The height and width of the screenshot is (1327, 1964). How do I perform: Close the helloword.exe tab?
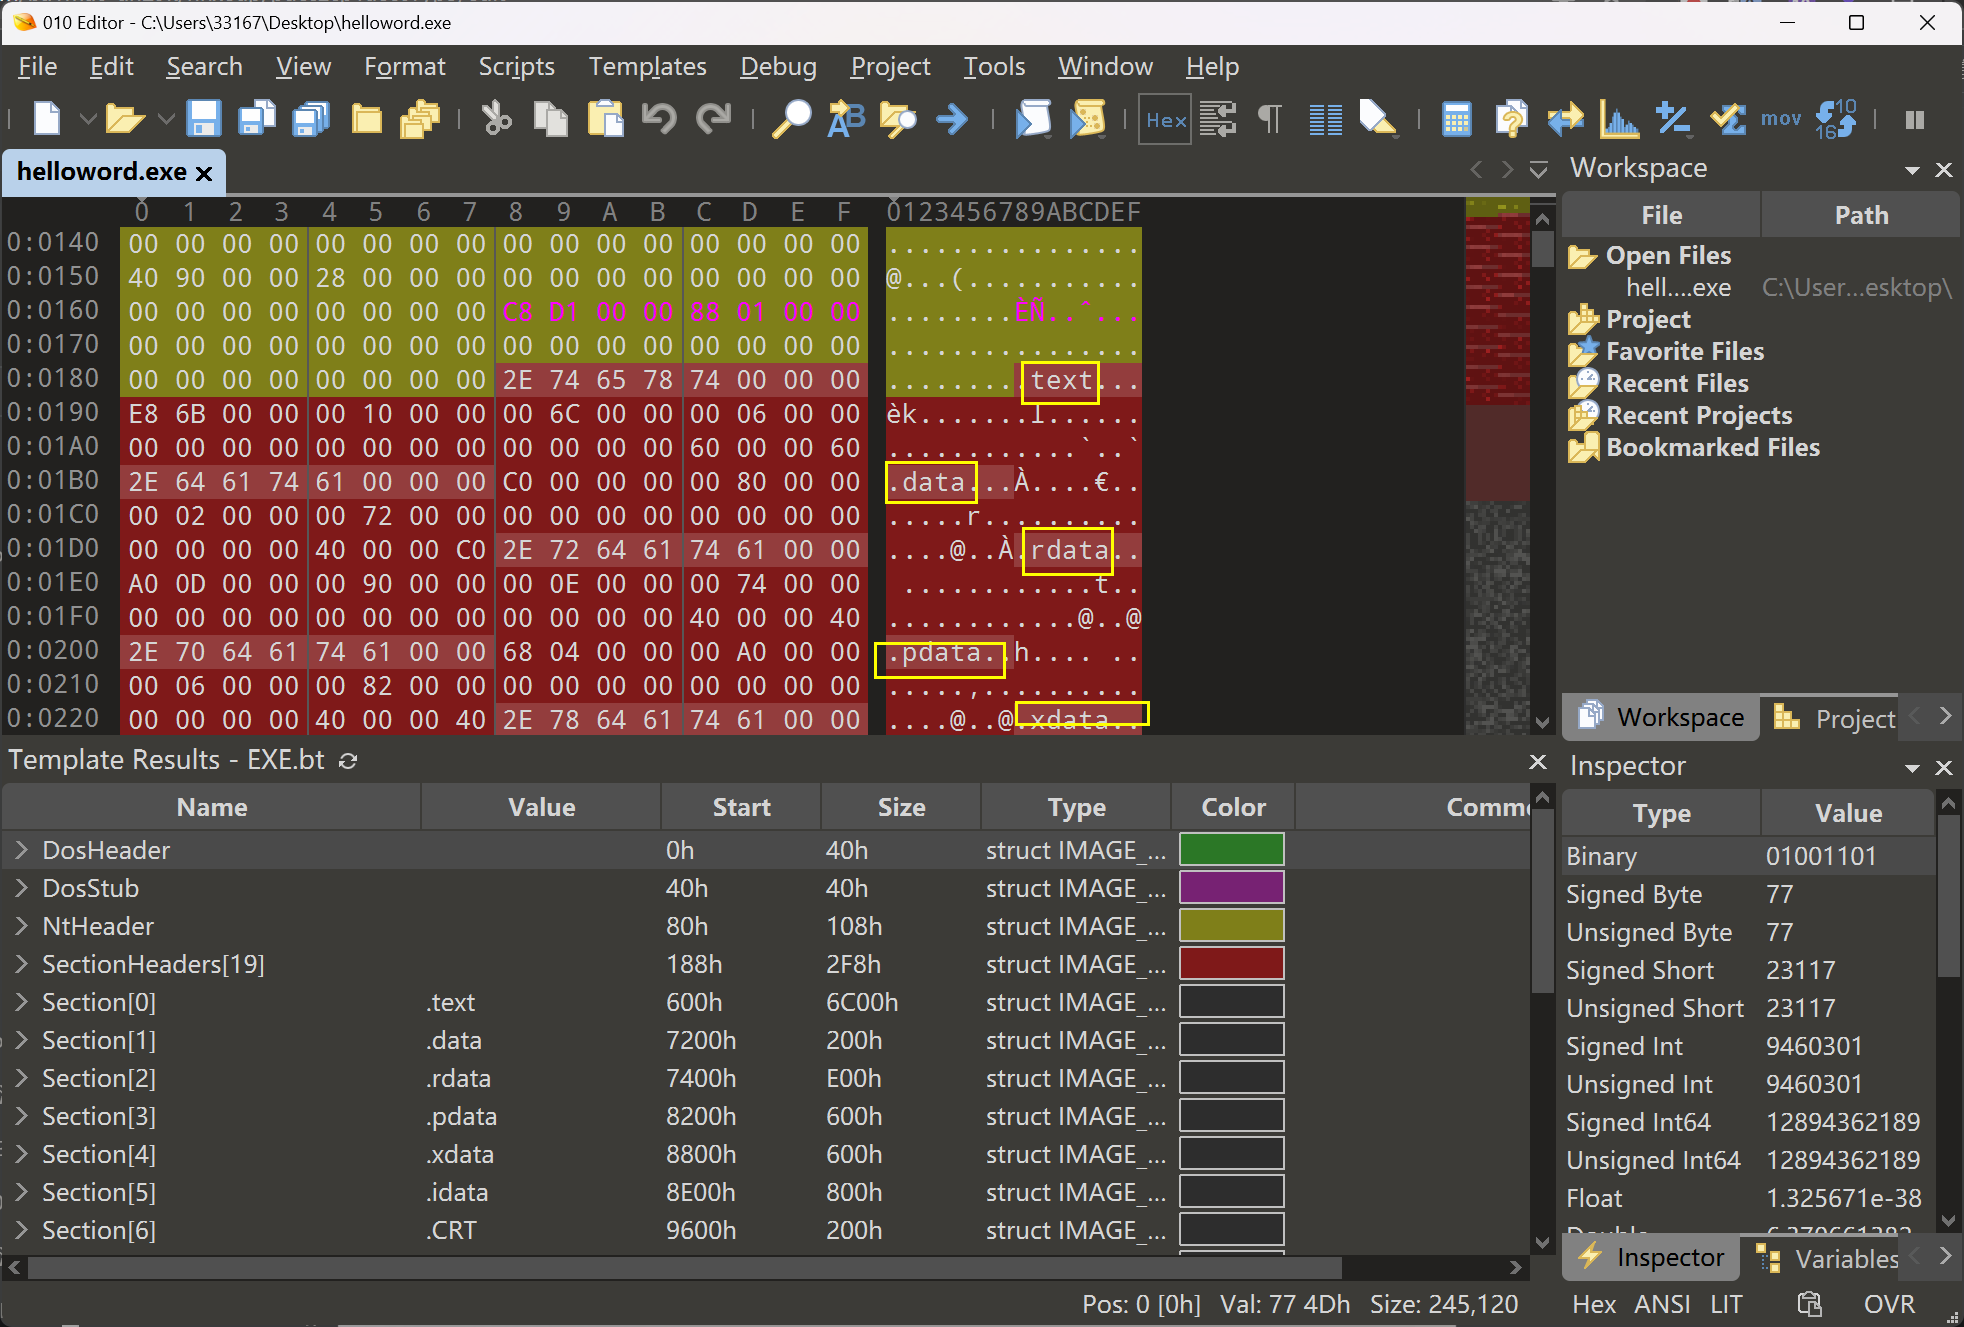coord(204,173)
